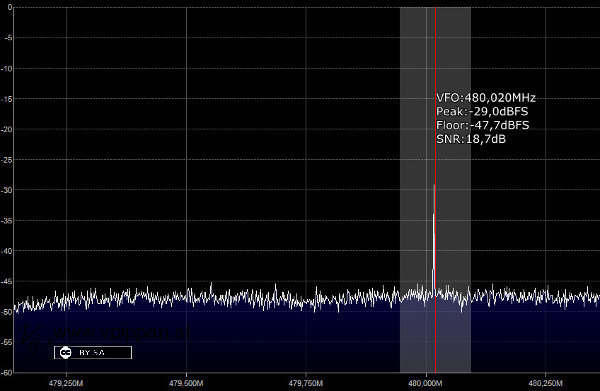The width and height of the screenshot is (600, 391).
Task: Click the right edge of gray filter band
Action: [x=471, y=190]
